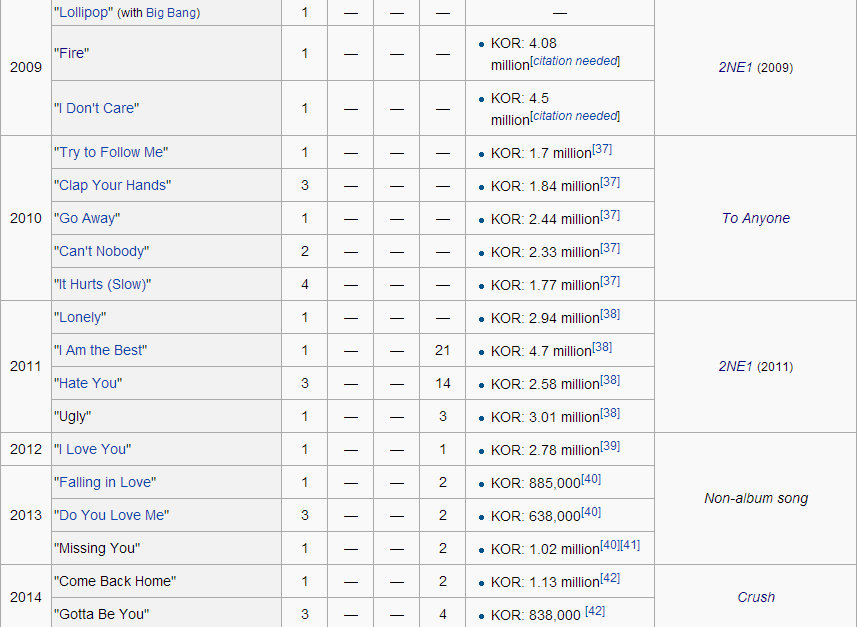This screenshot has width=858, height=627.
Task: Open "Try to Follow Me" link
Action: pos(111,152)
